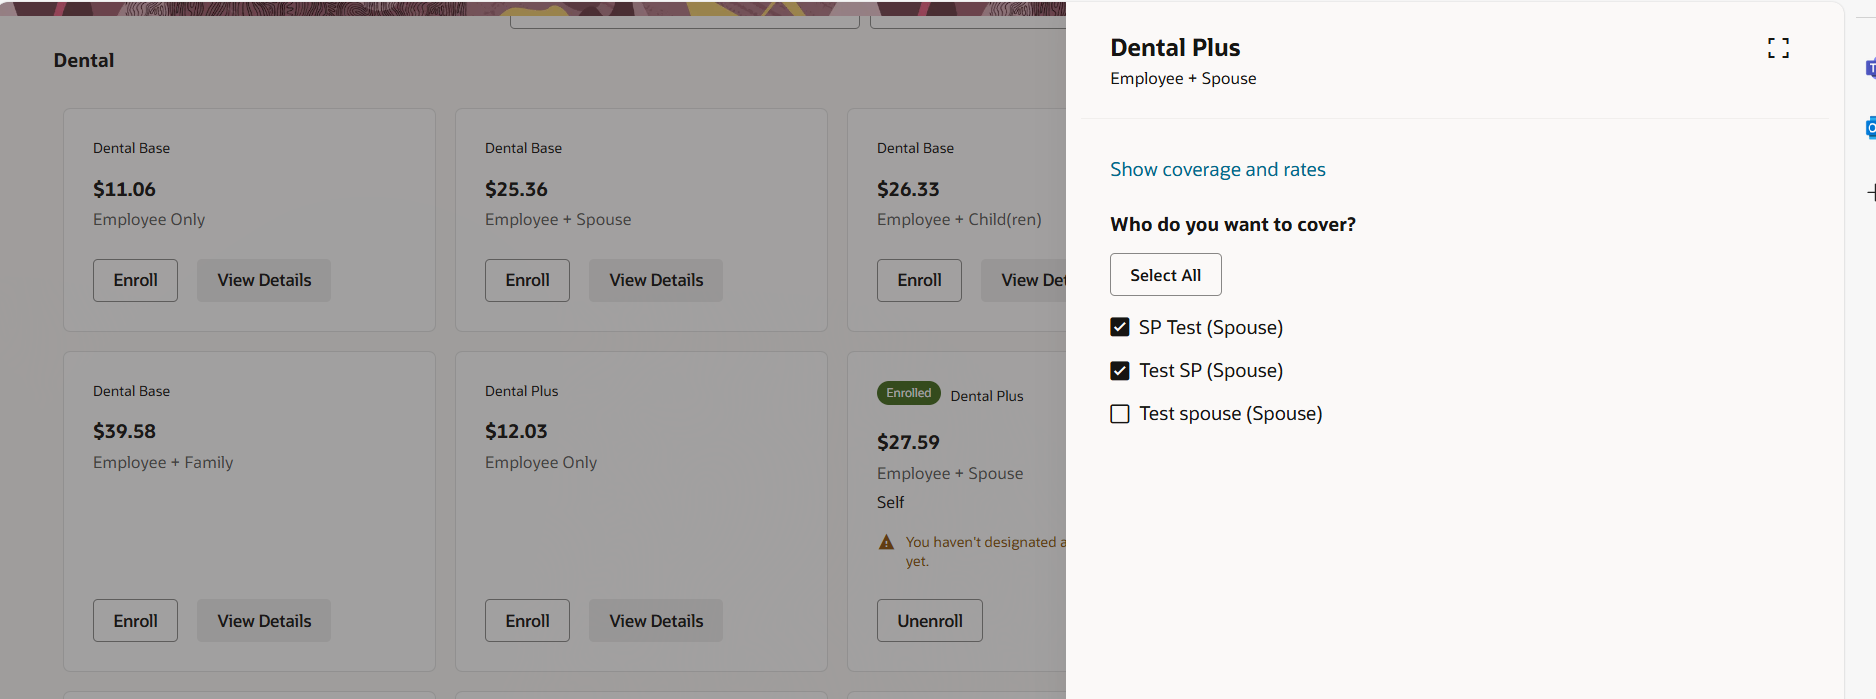Click the plus icon in sidebar
The width and height of the screenshot is (1876, 699).
coord(1870,192)
